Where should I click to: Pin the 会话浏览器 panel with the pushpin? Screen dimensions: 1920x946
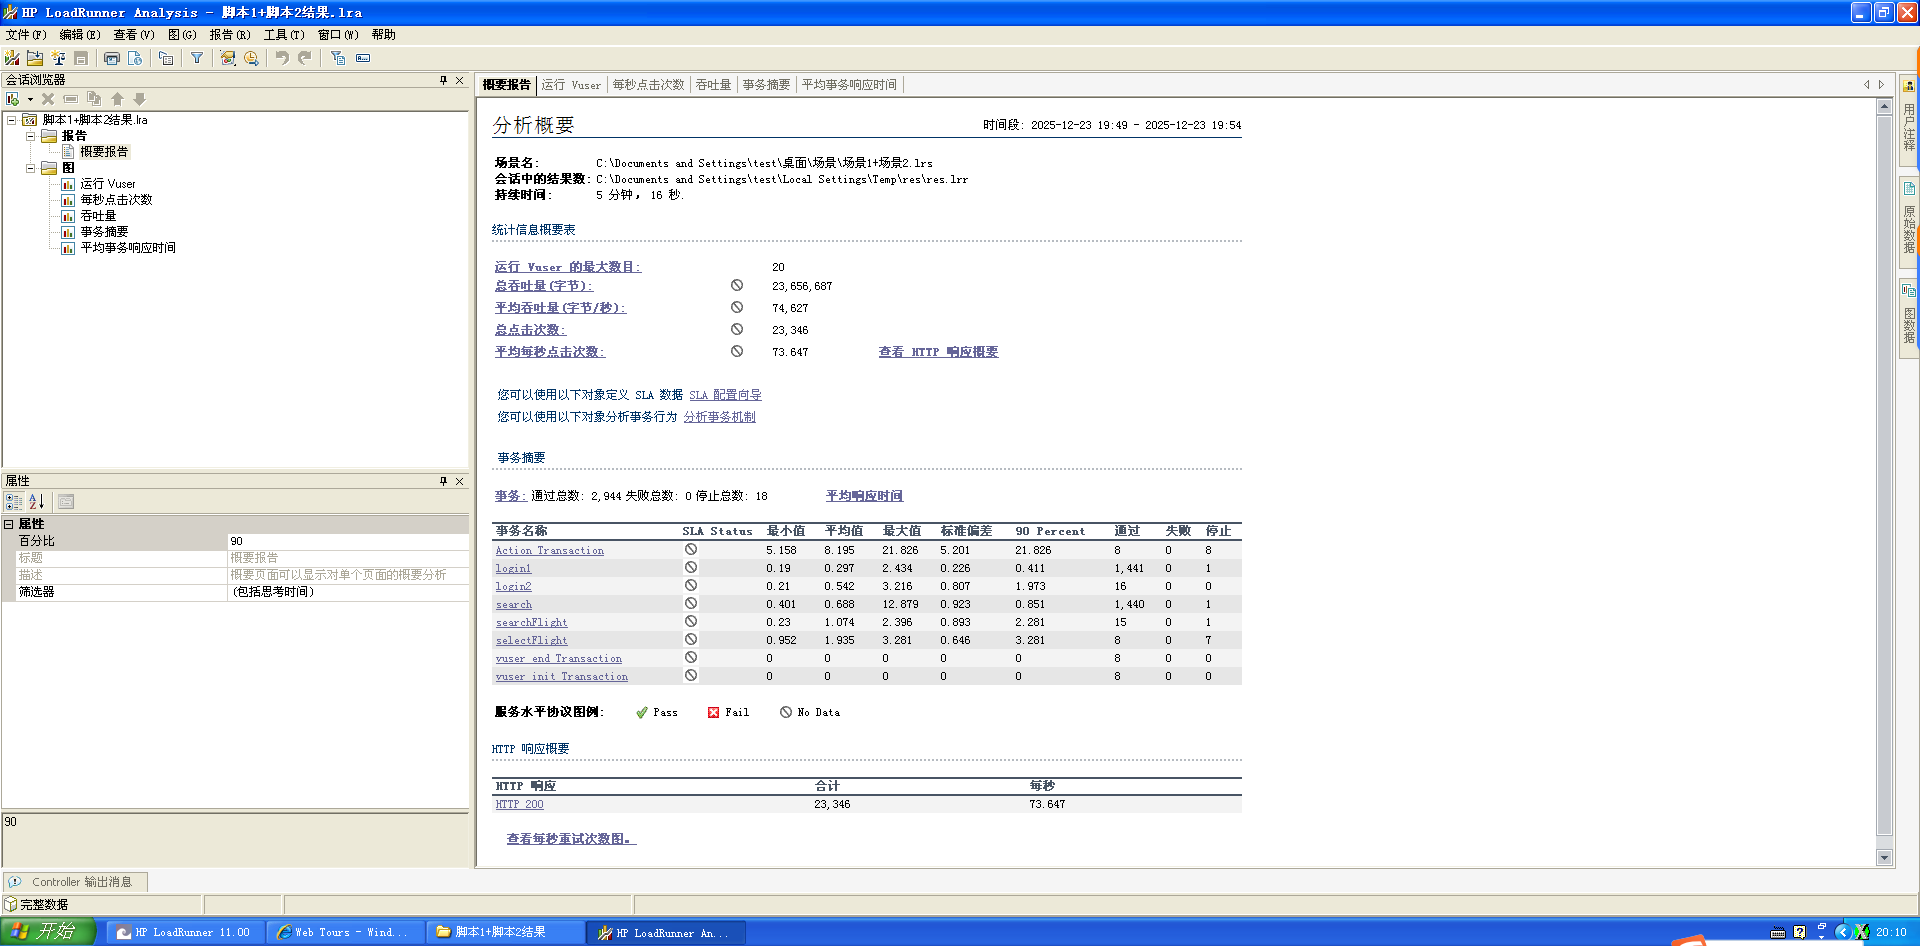pyautogui.click(x=443, y=80)
